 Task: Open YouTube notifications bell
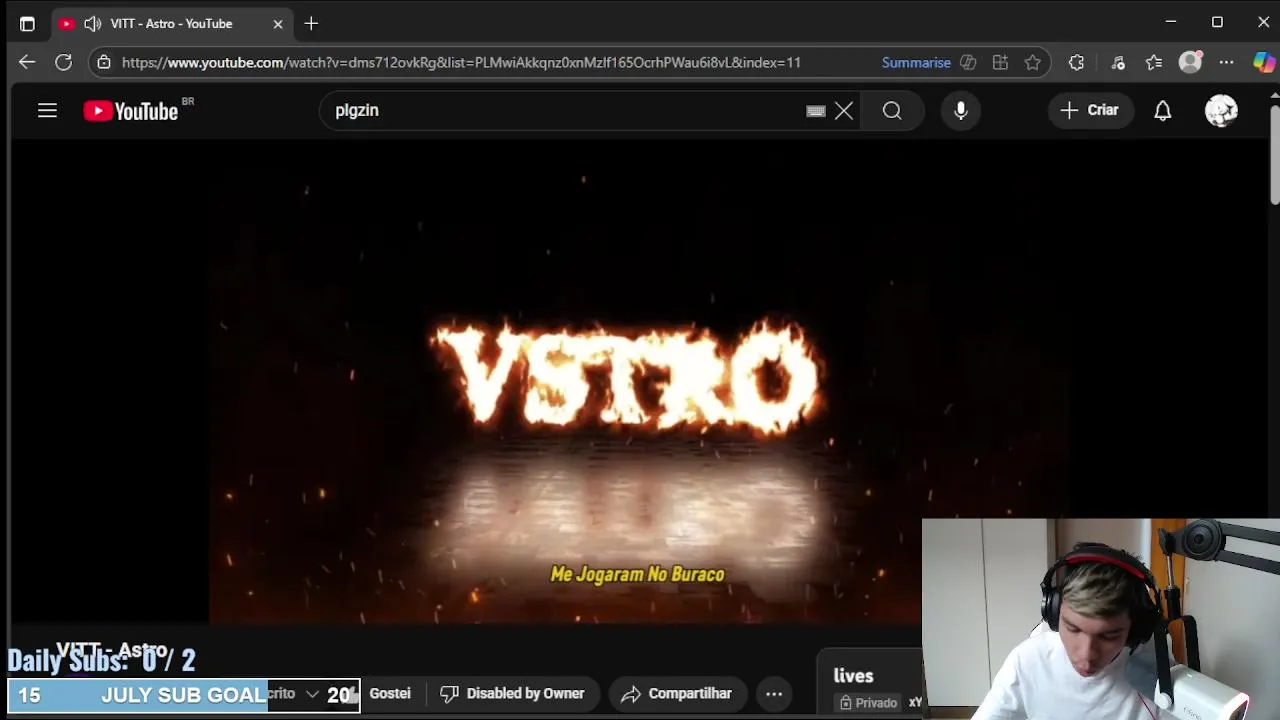click(x=1163, y=111)
